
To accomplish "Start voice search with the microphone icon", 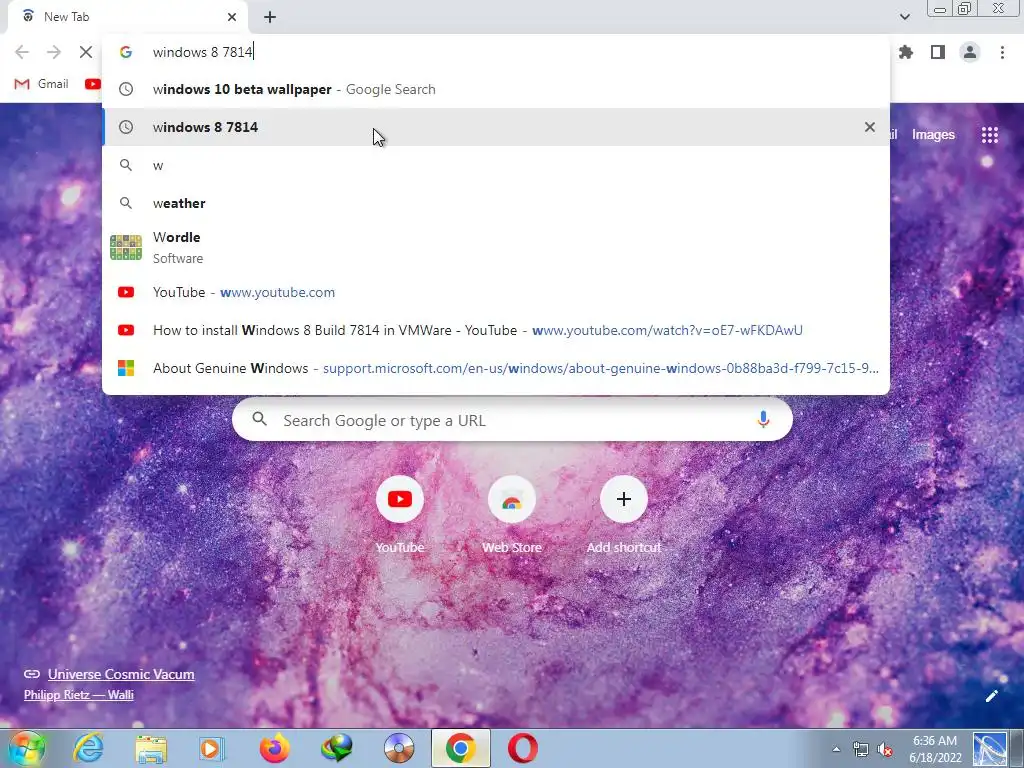I will click(763, 420).
